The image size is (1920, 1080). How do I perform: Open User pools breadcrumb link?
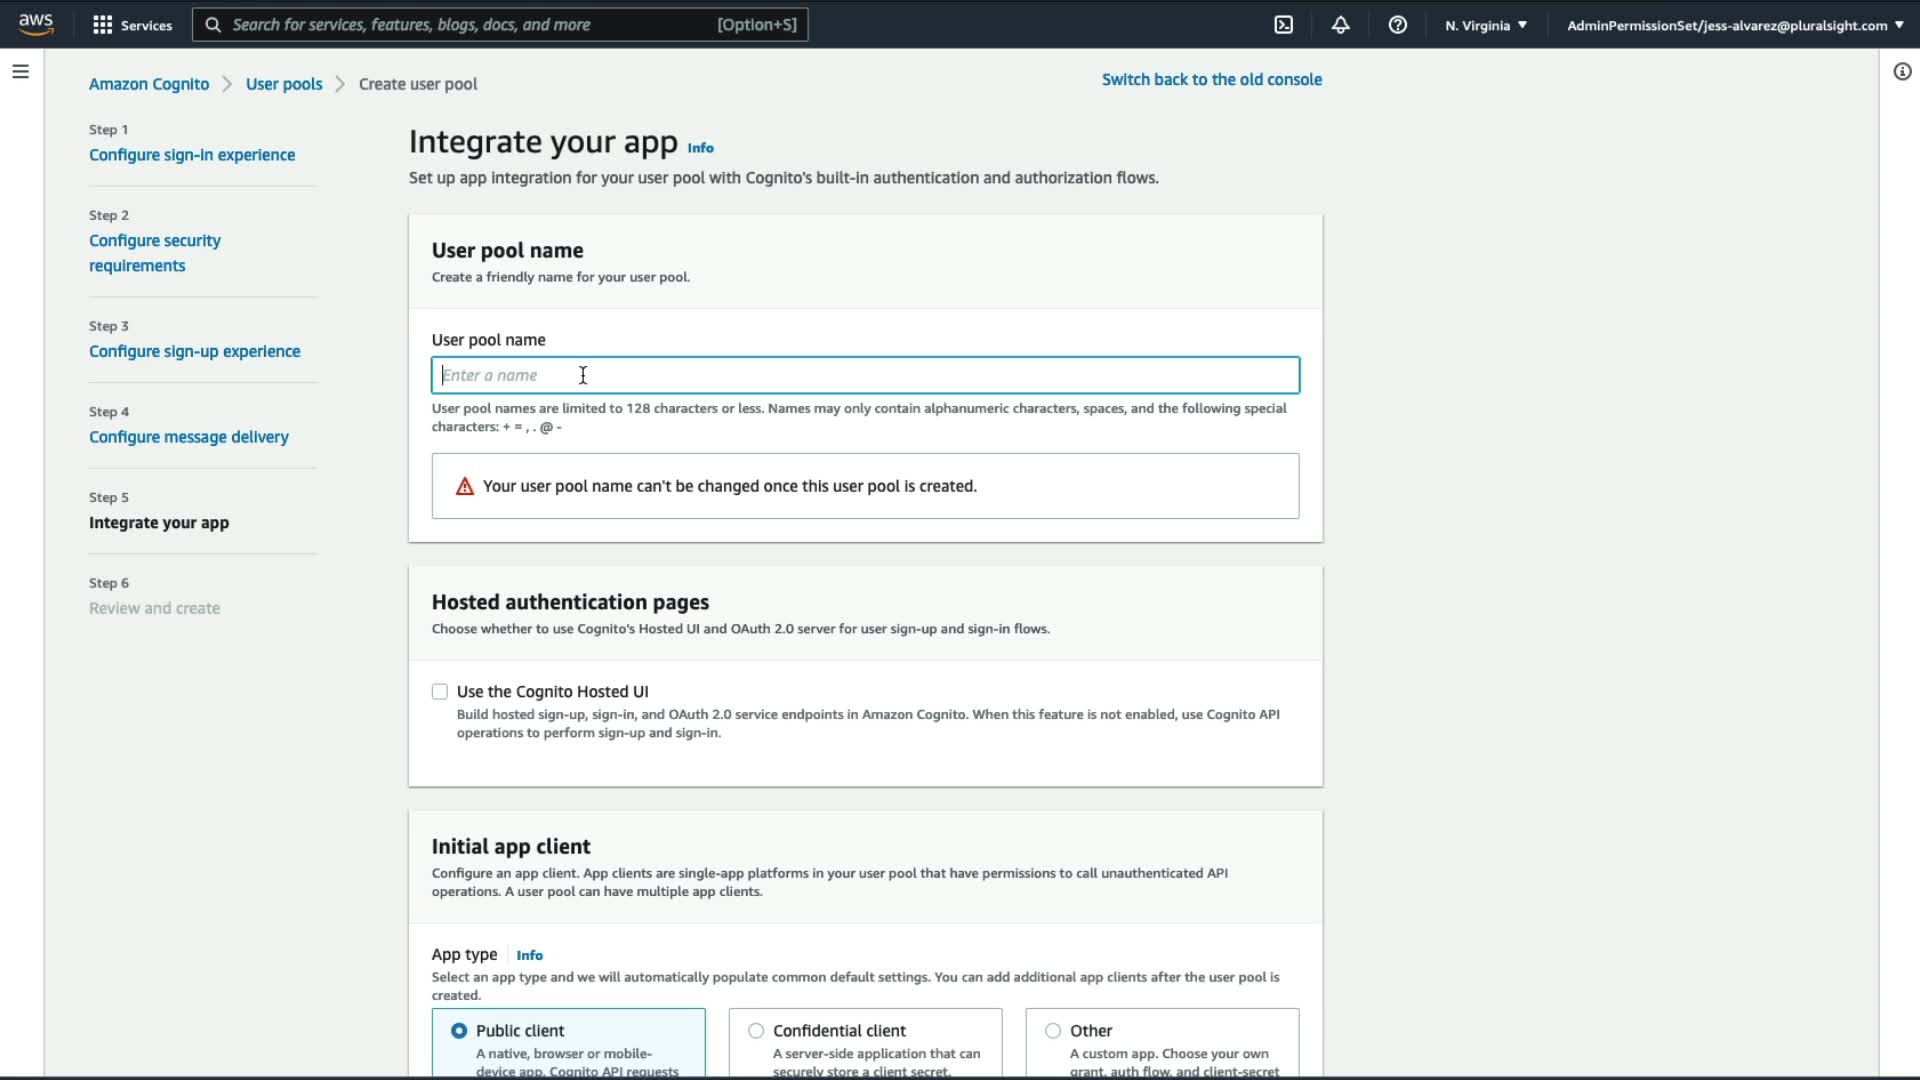point(284,84)
